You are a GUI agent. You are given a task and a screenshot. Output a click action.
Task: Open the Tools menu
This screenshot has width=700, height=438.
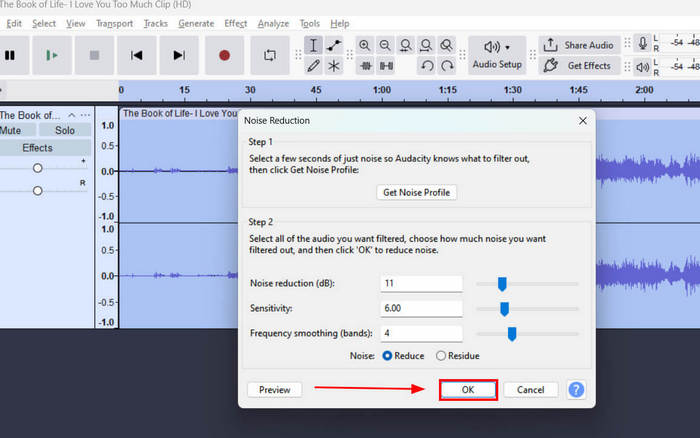click(x=309, y=24)
